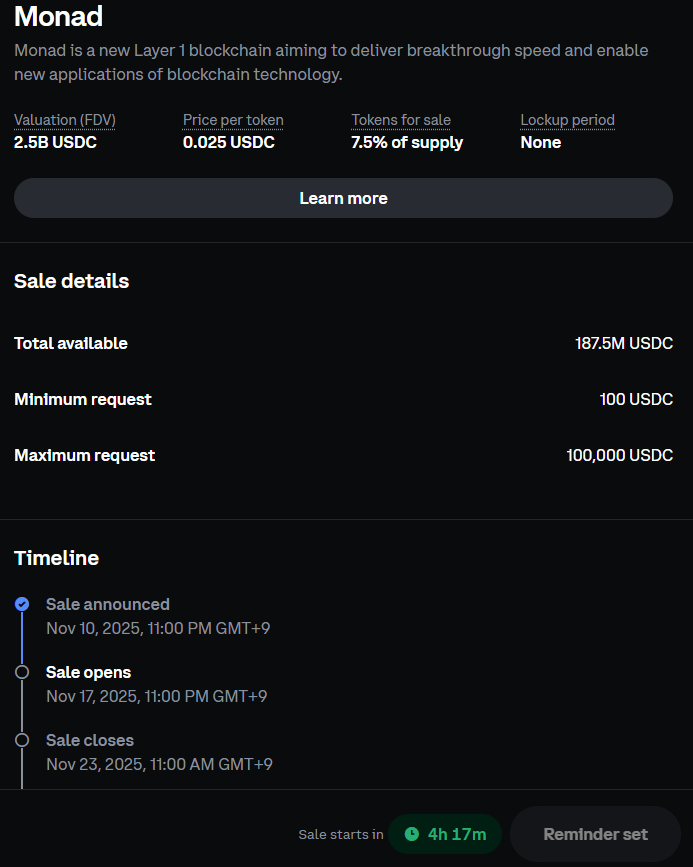Viewport: 693px width, 867px height.
Task: Click the Nov 10, 2025 date text
Action: (x=158, y=628)
